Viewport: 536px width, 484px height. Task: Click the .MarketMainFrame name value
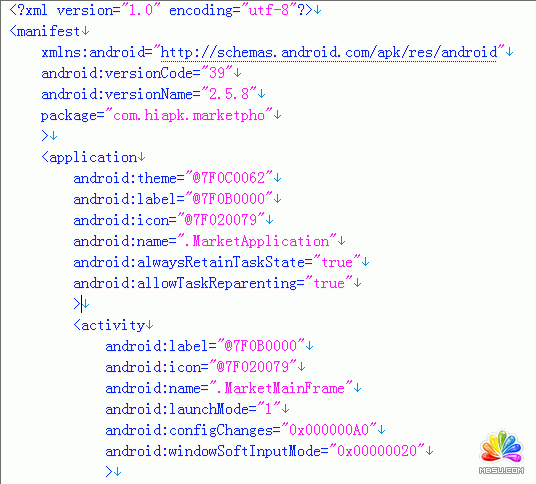click(281, 388)
